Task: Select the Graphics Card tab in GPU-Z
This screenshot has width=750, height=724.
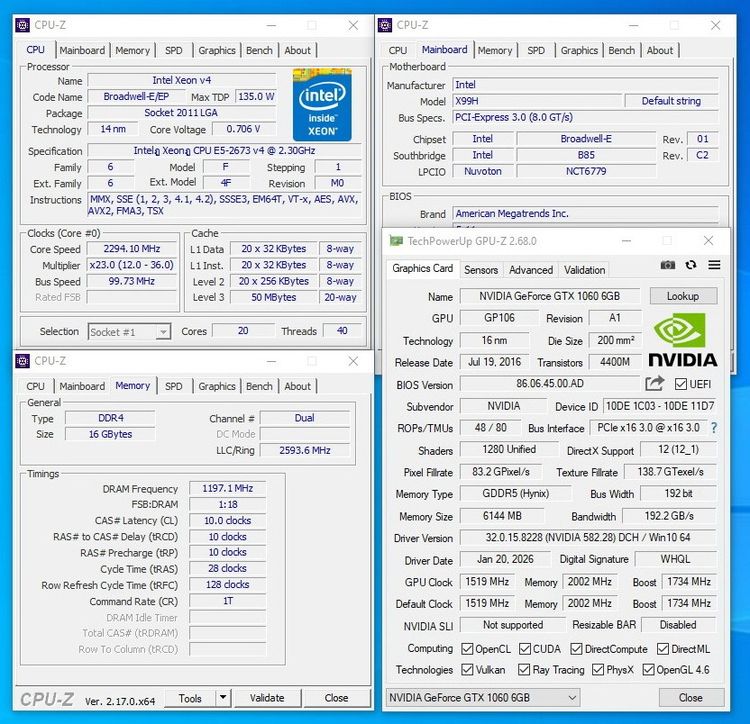Action: point(422,268)
